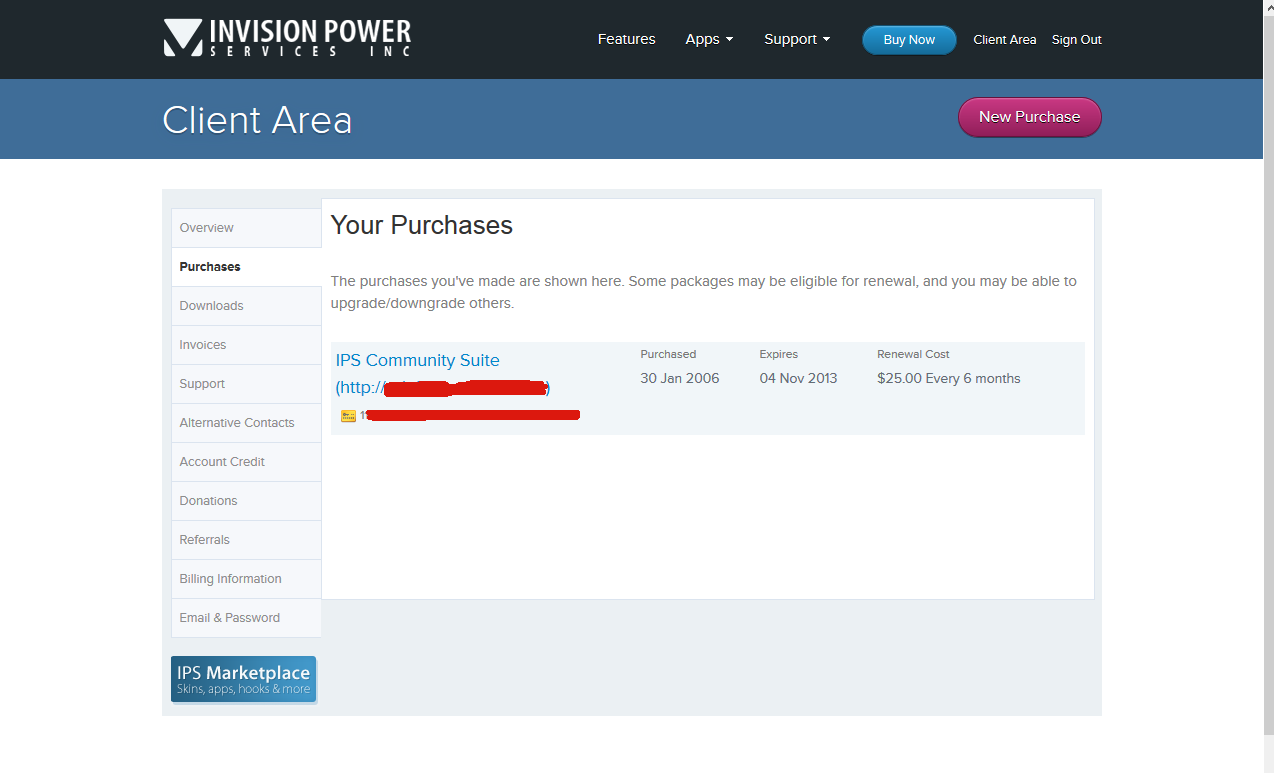Viewport: 1274px width, 773px height.
Task: Open the Features page
Action: [x=626, y=39]
